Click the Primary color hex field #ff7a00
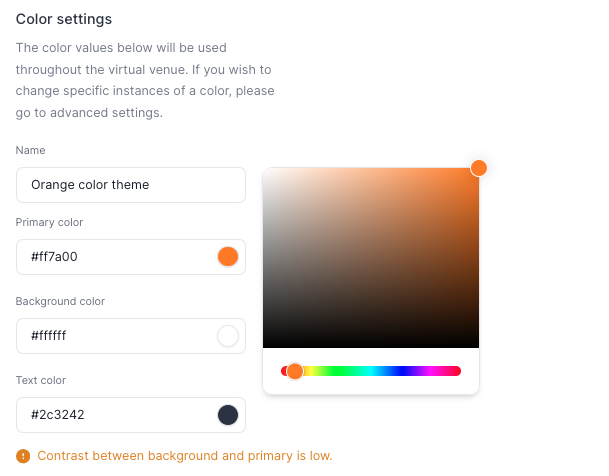 click(x=131, y=257)
